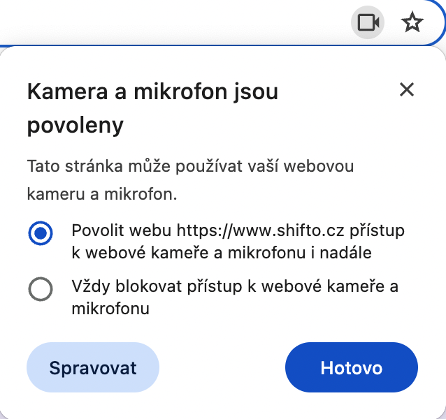This screenshot has height=420, width=446.
Task: Close the camera and microphone popup
Action: coord(407,90)
